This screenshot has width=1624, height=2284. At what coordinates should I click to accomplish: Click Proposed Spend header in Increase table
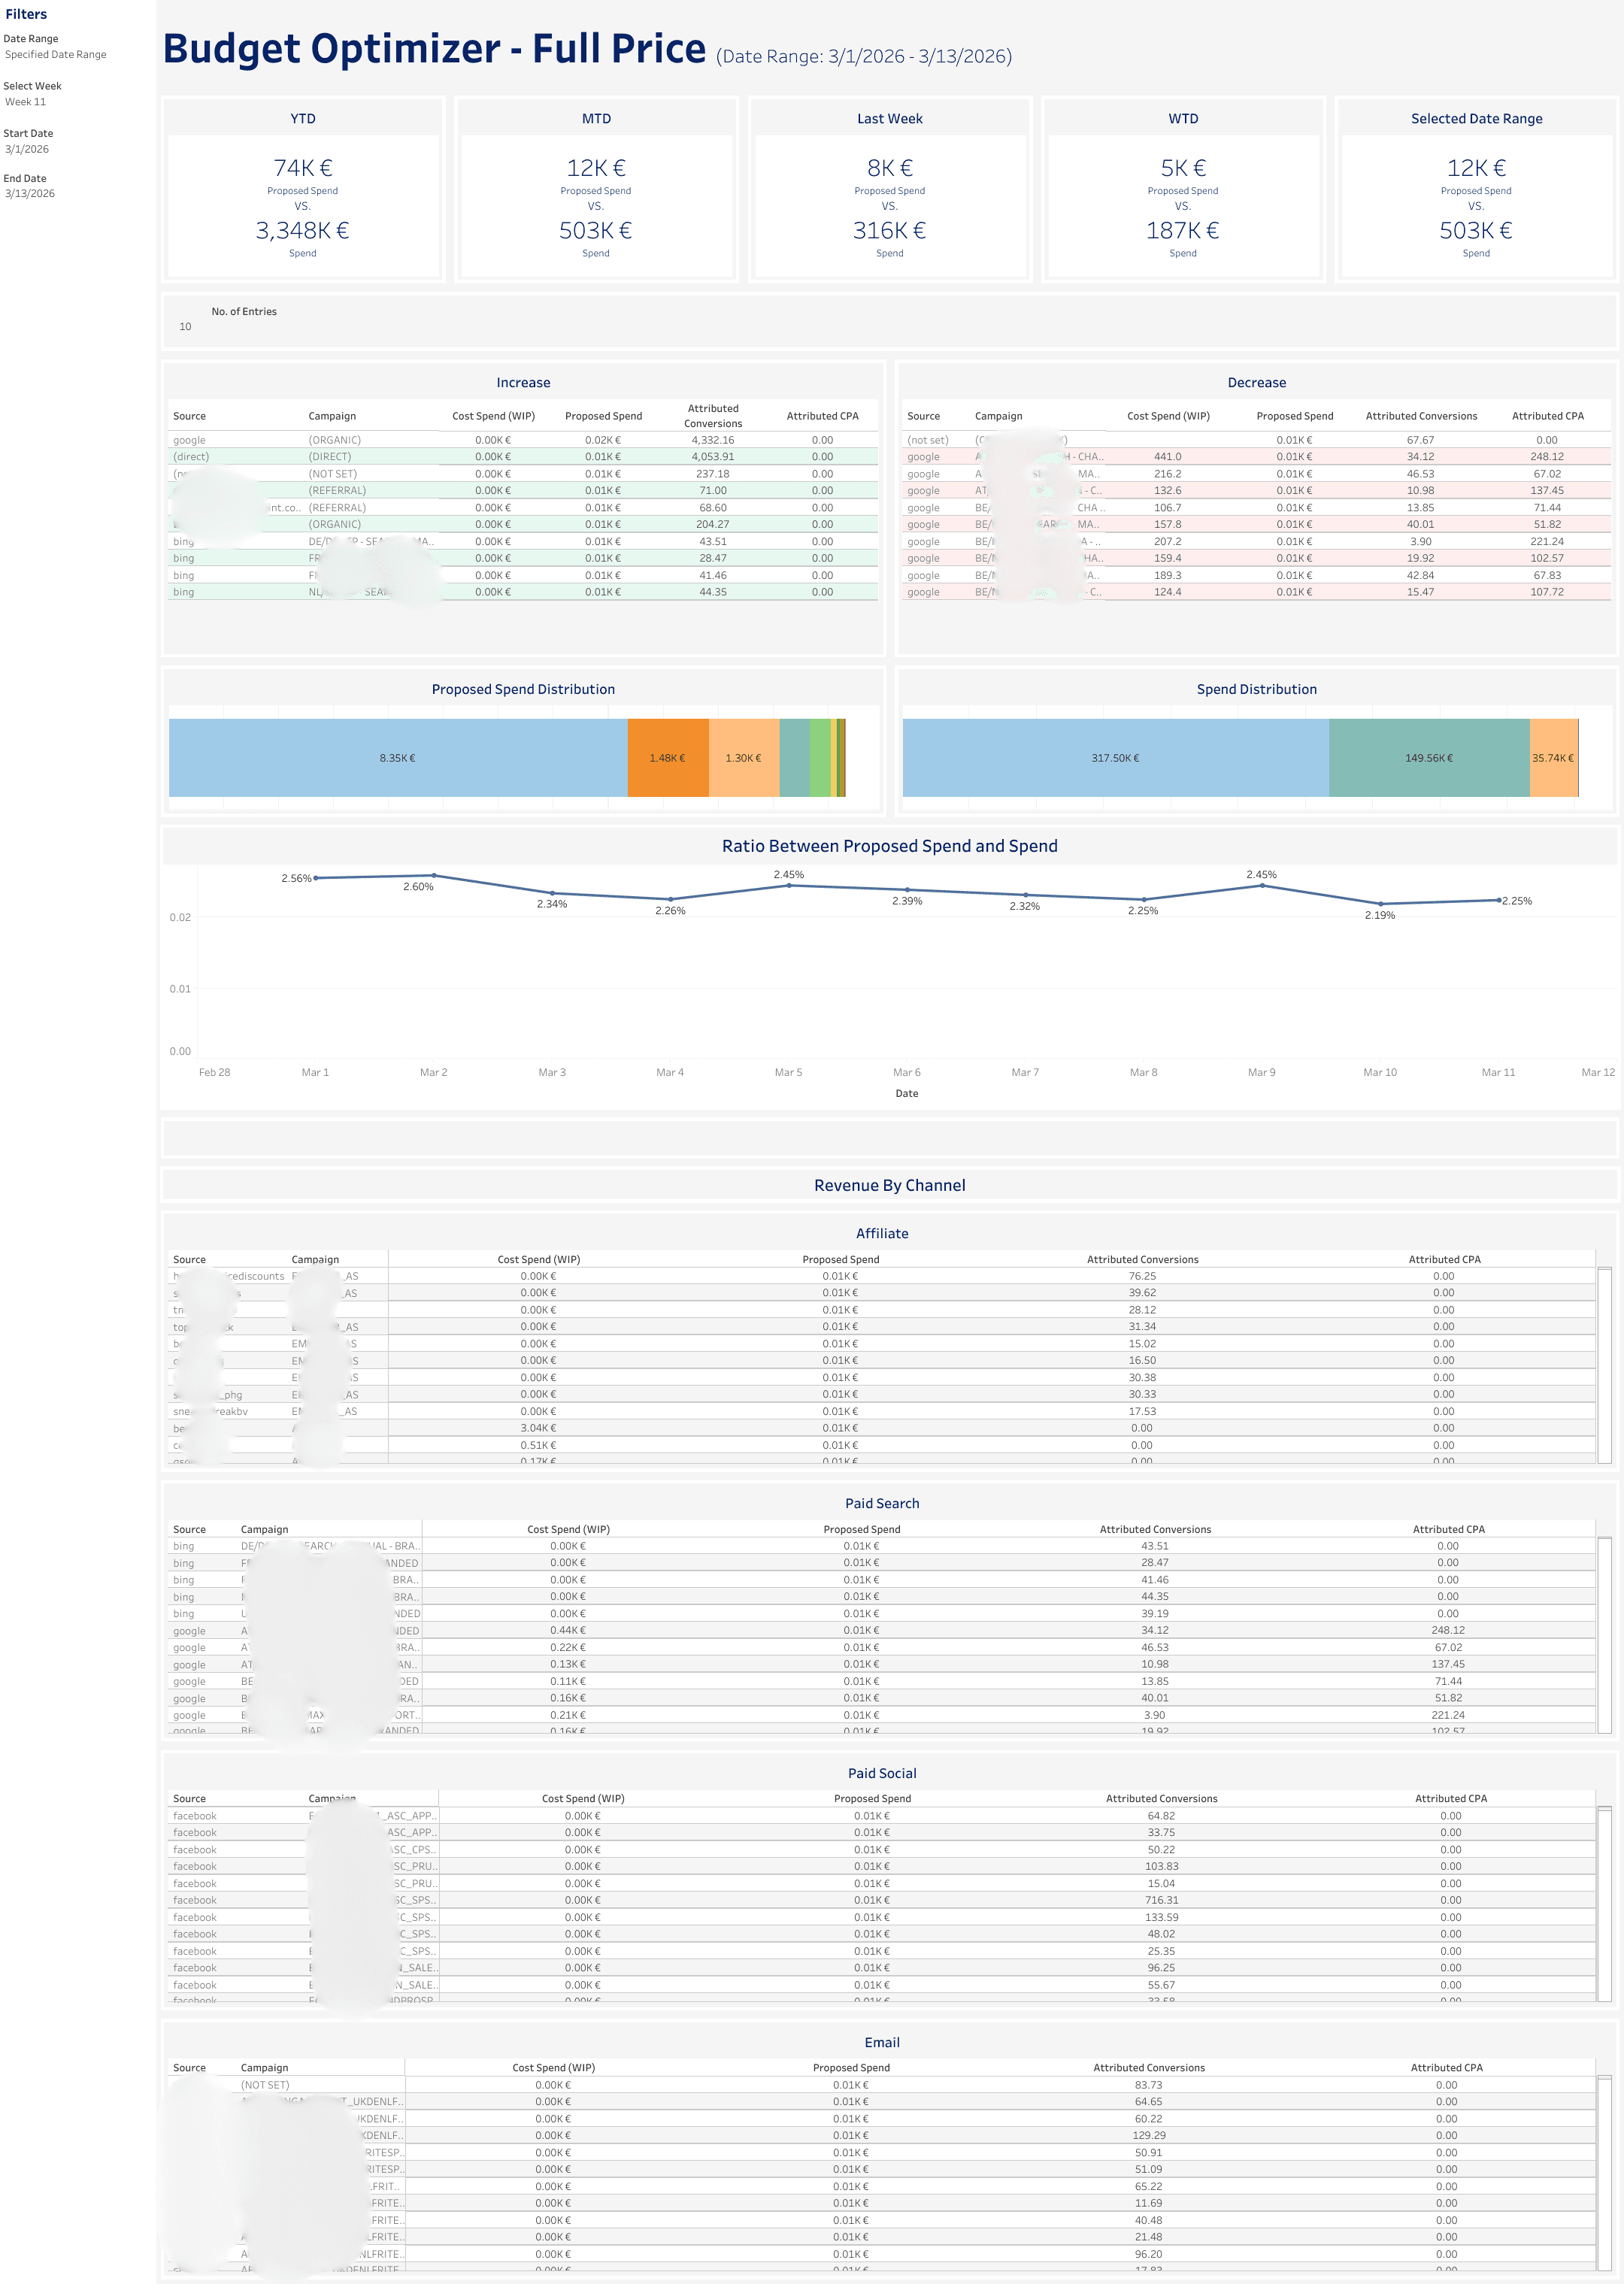coord(603,416)
